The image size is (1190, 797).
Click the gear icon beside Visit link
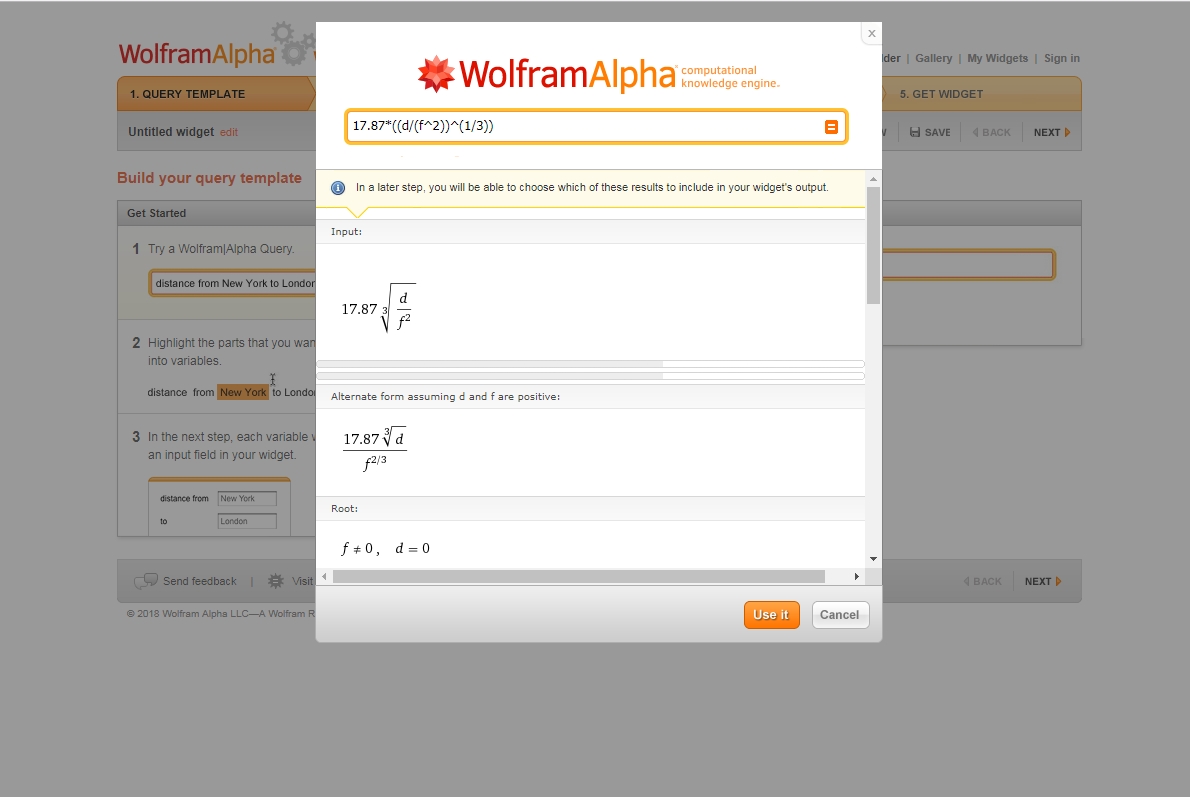tap(275, 581)
